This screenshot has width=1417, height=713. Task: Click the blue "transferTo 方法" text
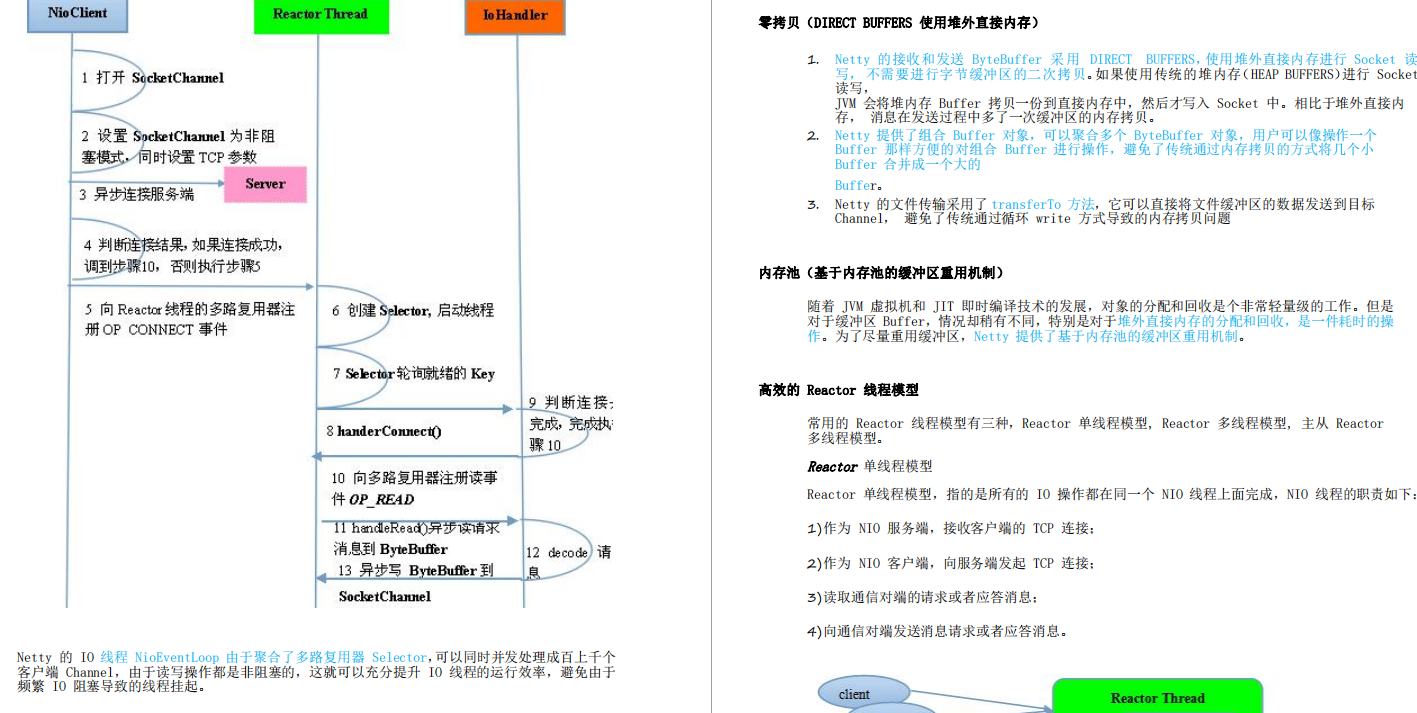[x=1042, y=204]
